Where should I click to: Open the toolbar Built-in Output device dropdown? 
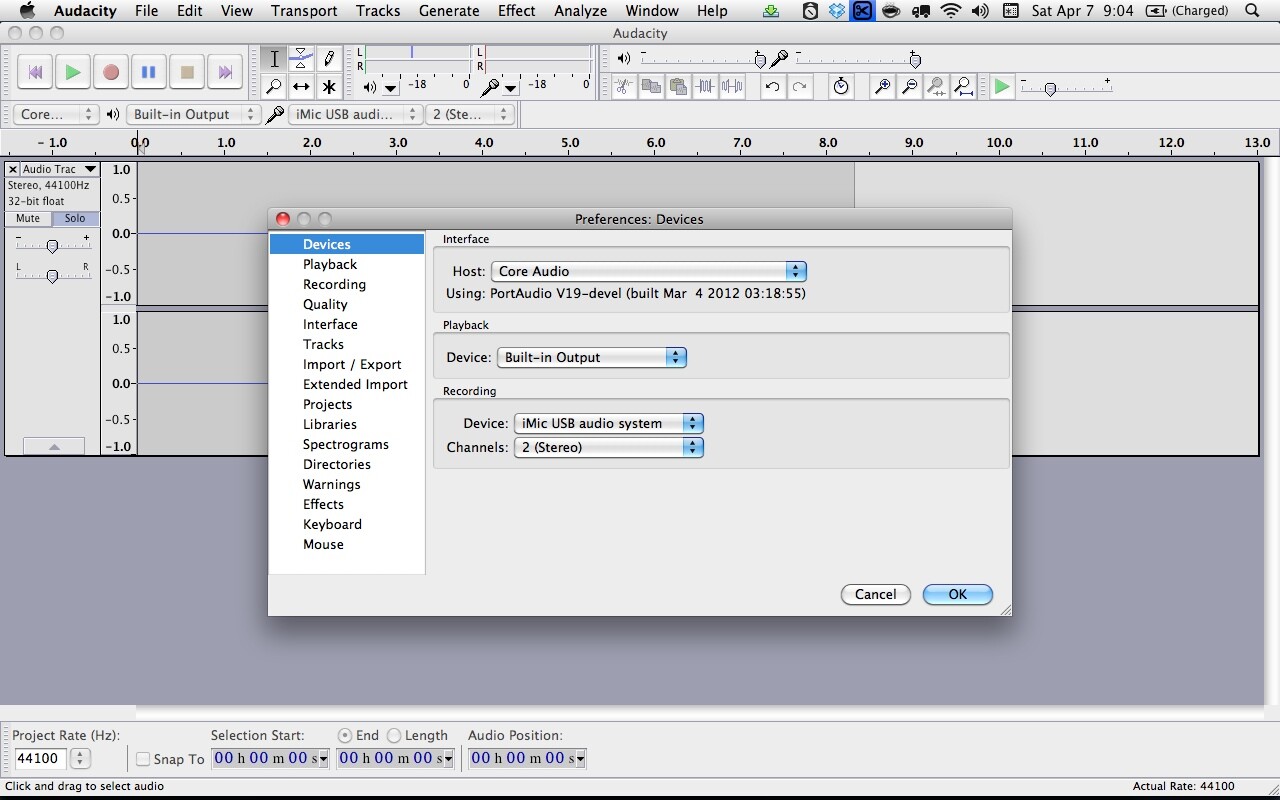click(x=193, y=114)
